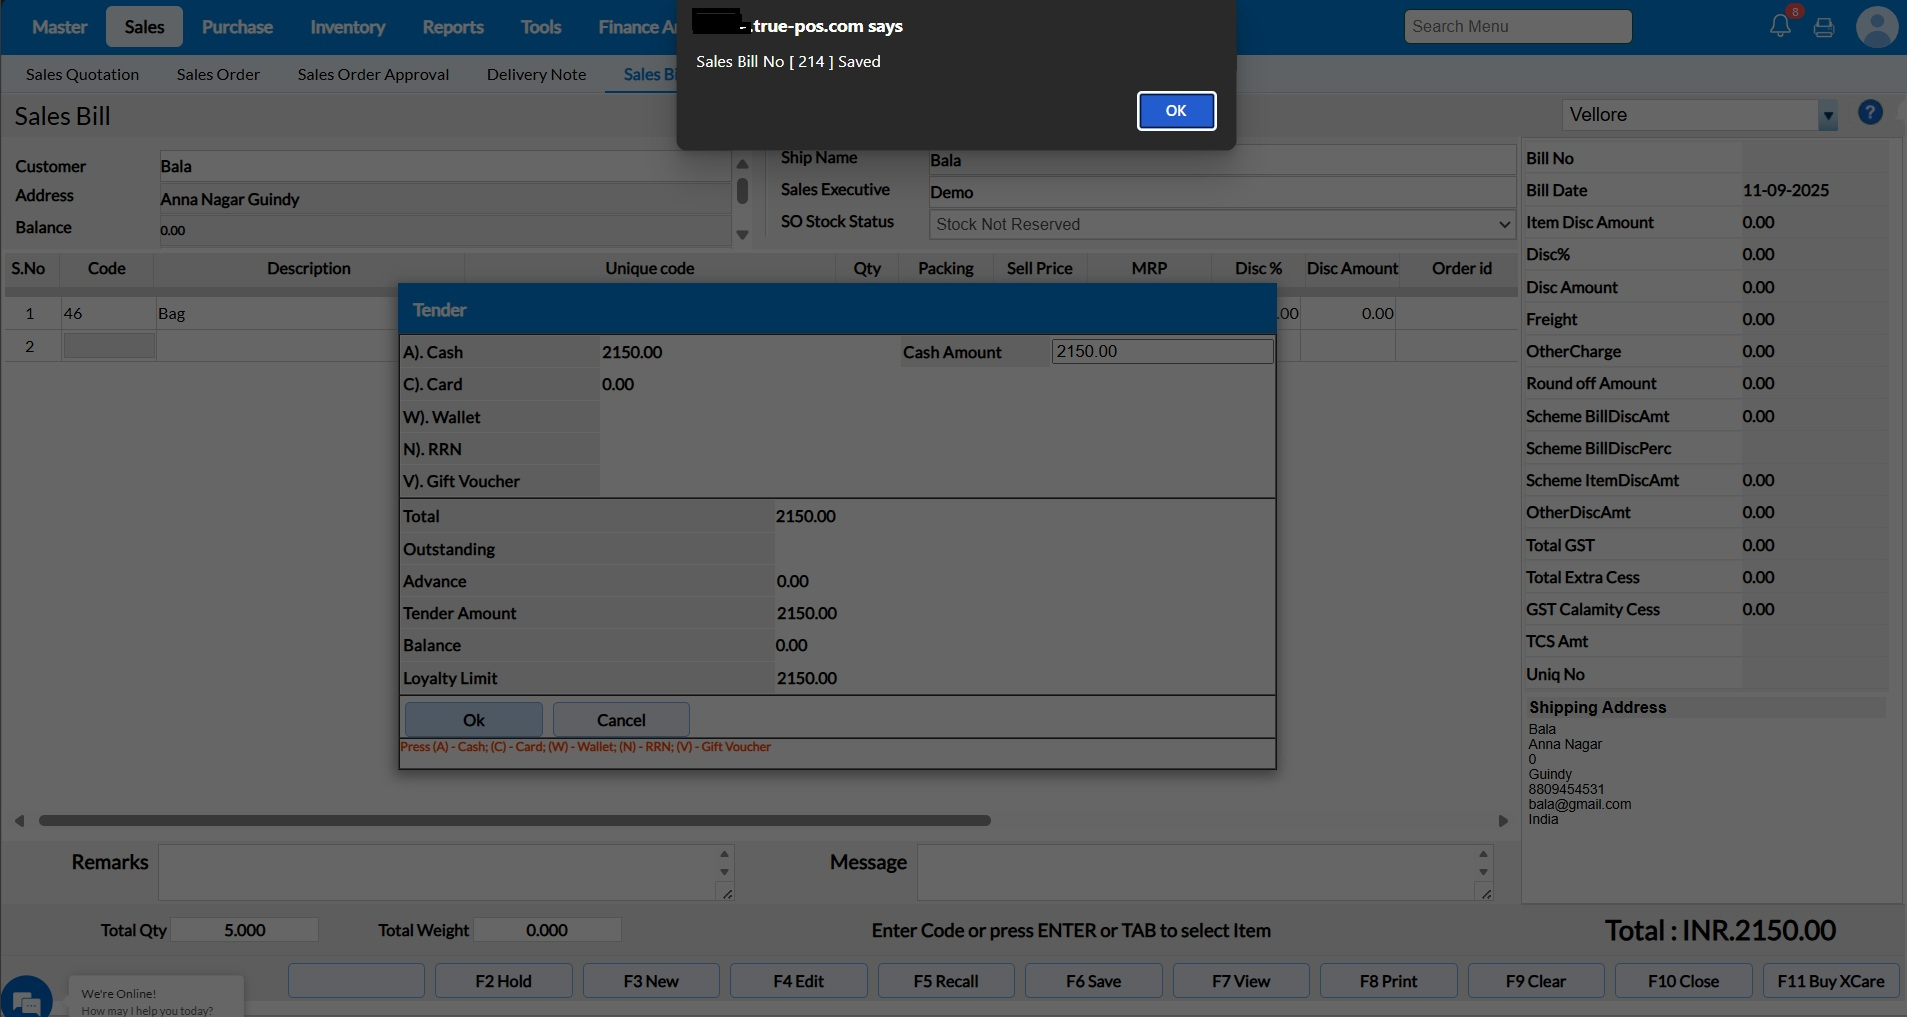
Task: Click the right arrow of horizontal scrollbar
Action: click(x=1502, y=821)
